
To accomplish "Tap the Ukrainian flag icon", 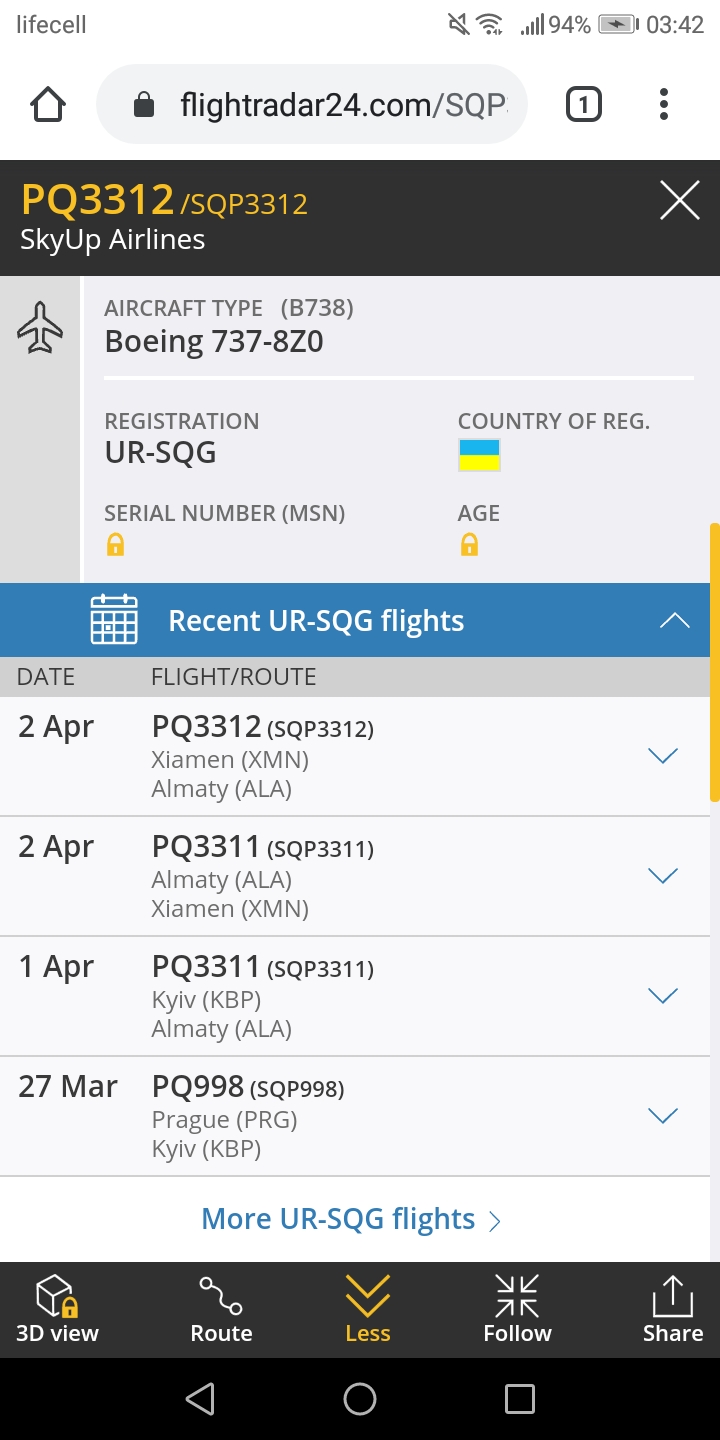I will [x=479, y=455].
